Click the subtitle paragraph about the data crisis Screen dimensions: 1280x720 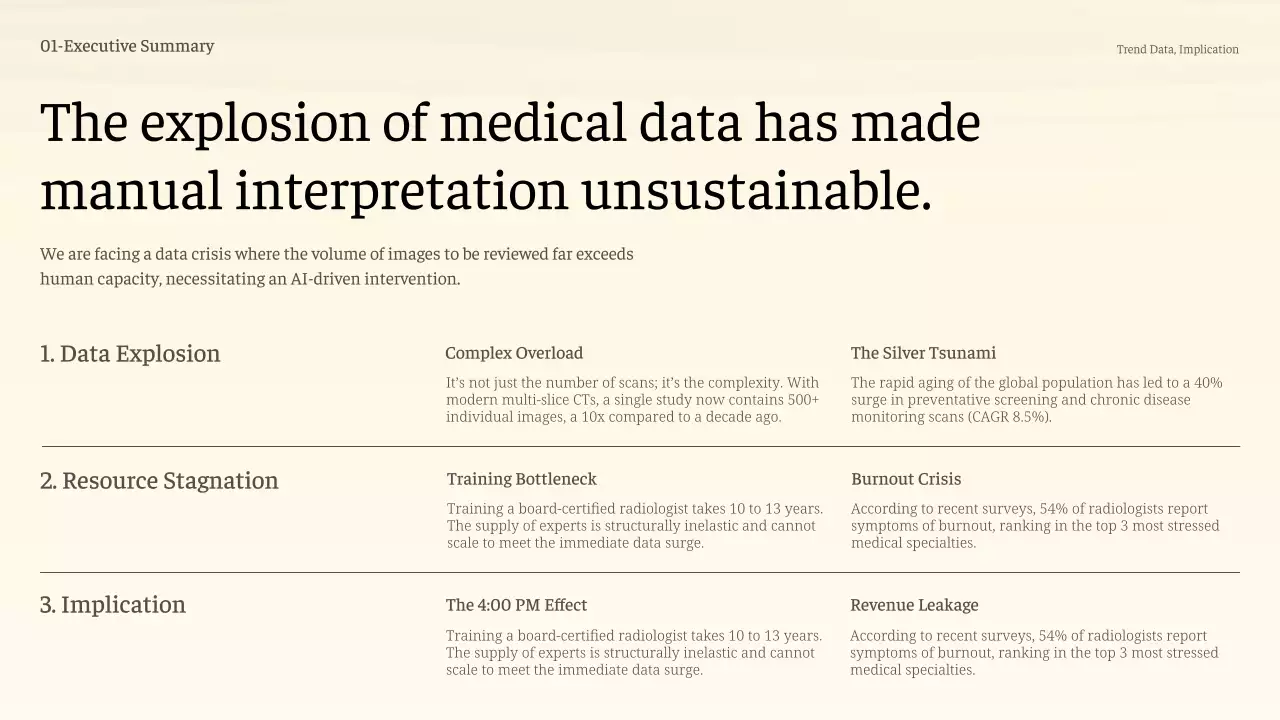[337, 266]
